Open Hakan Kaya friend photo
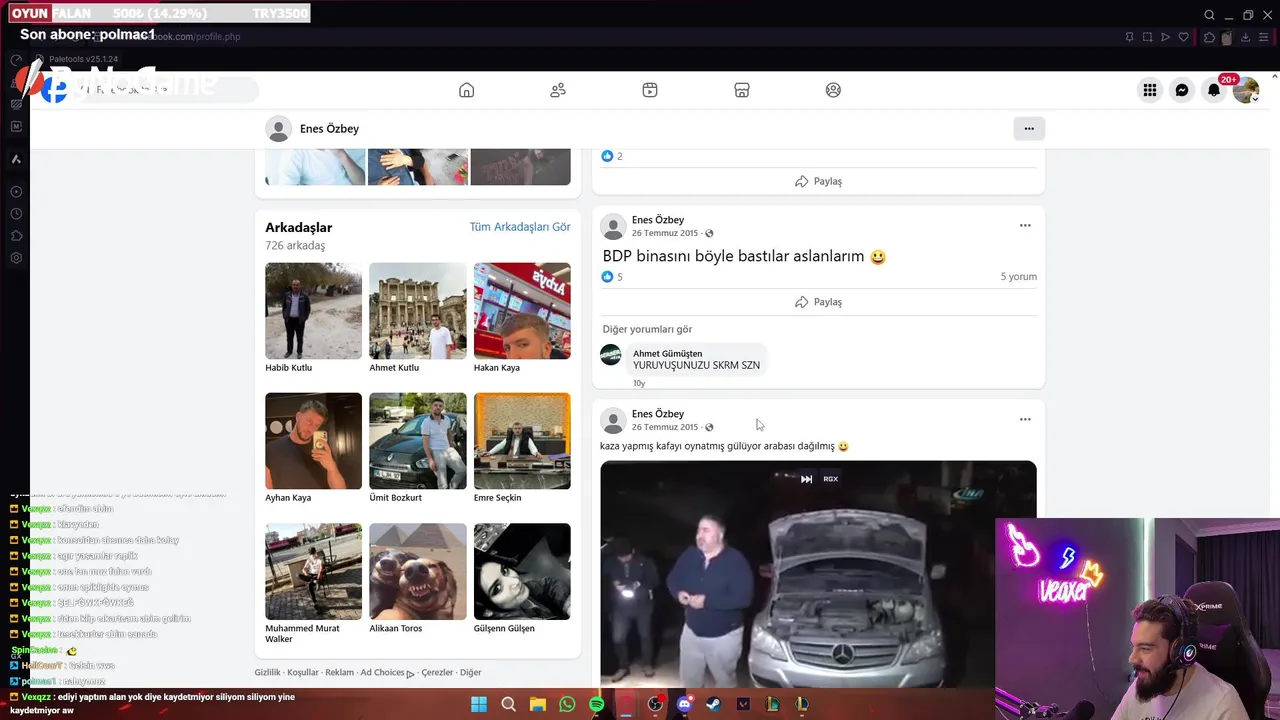This screenshot has width=1280, height=720. click(x=522, y=311)
